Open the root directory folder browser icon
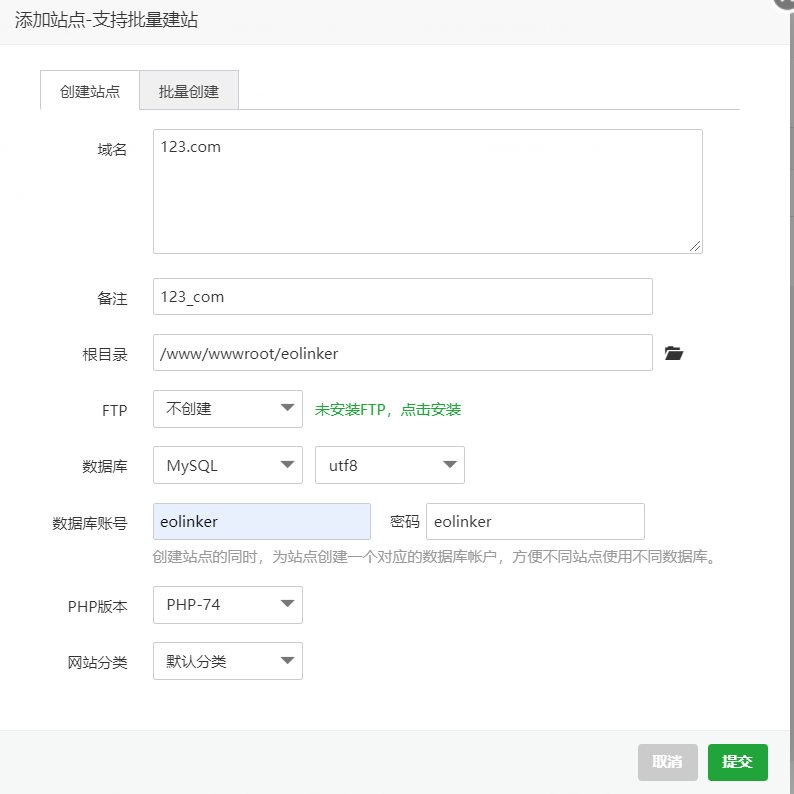The width and height of the screenshot is (794, 794). coord(673,353)
